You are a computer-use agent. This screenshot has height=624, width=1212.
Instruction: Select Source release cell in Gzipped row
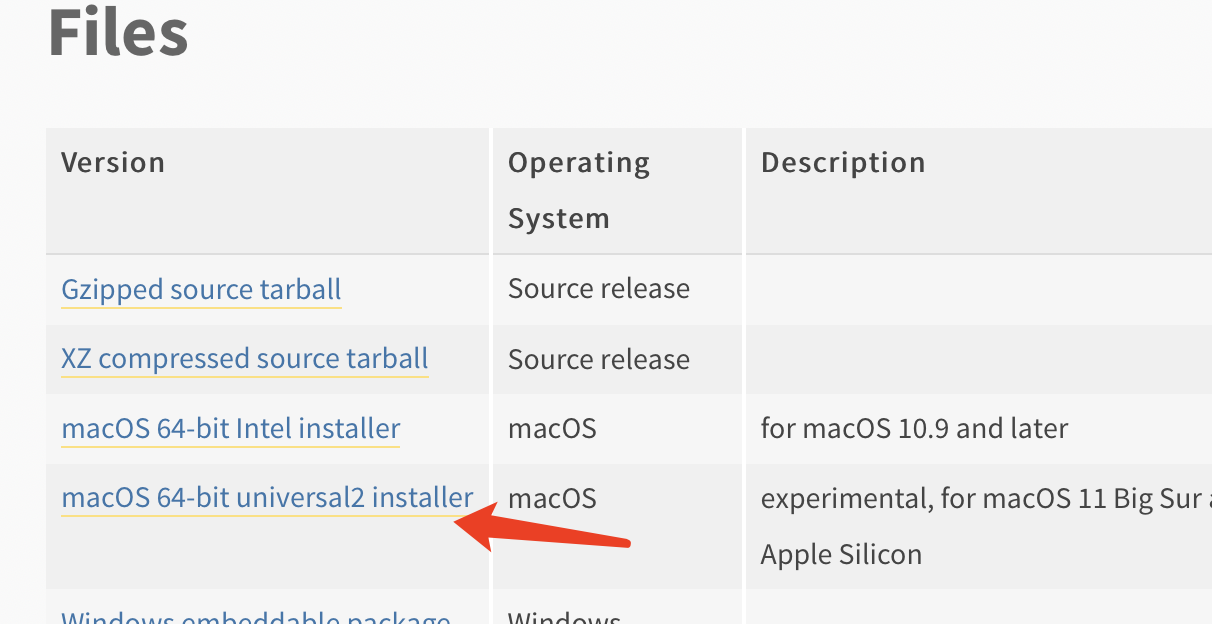point(599,289)
